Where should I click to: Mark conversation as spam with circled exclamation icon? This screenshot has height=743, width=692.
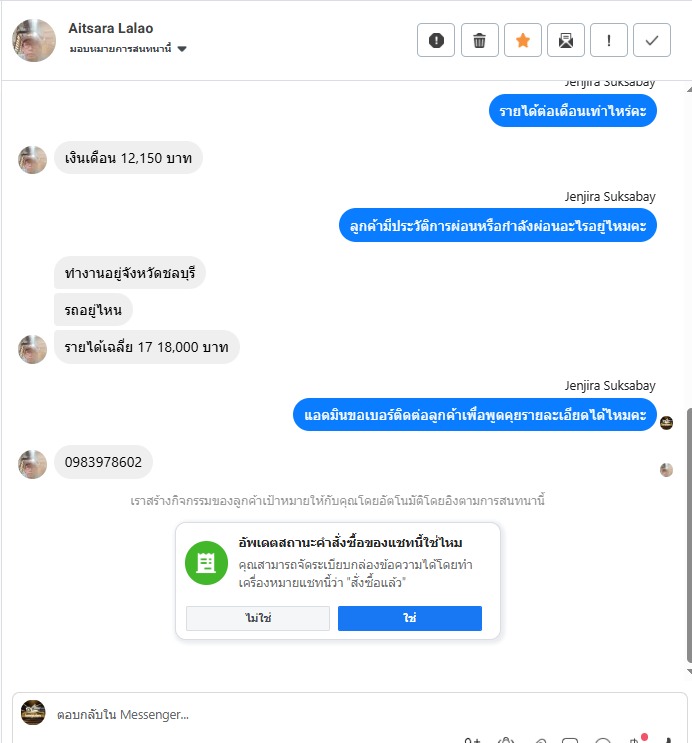[x=436, y=40]
